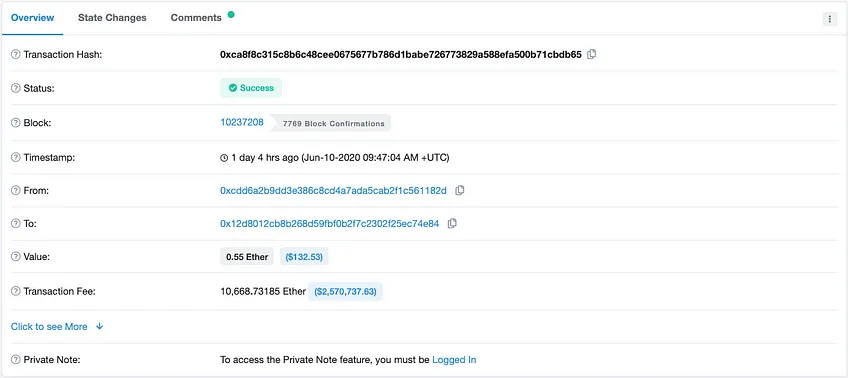Click help icon beside Value
Image resolution: width=848 pixels, height=378 pixels.
click(x=16, y=257)
